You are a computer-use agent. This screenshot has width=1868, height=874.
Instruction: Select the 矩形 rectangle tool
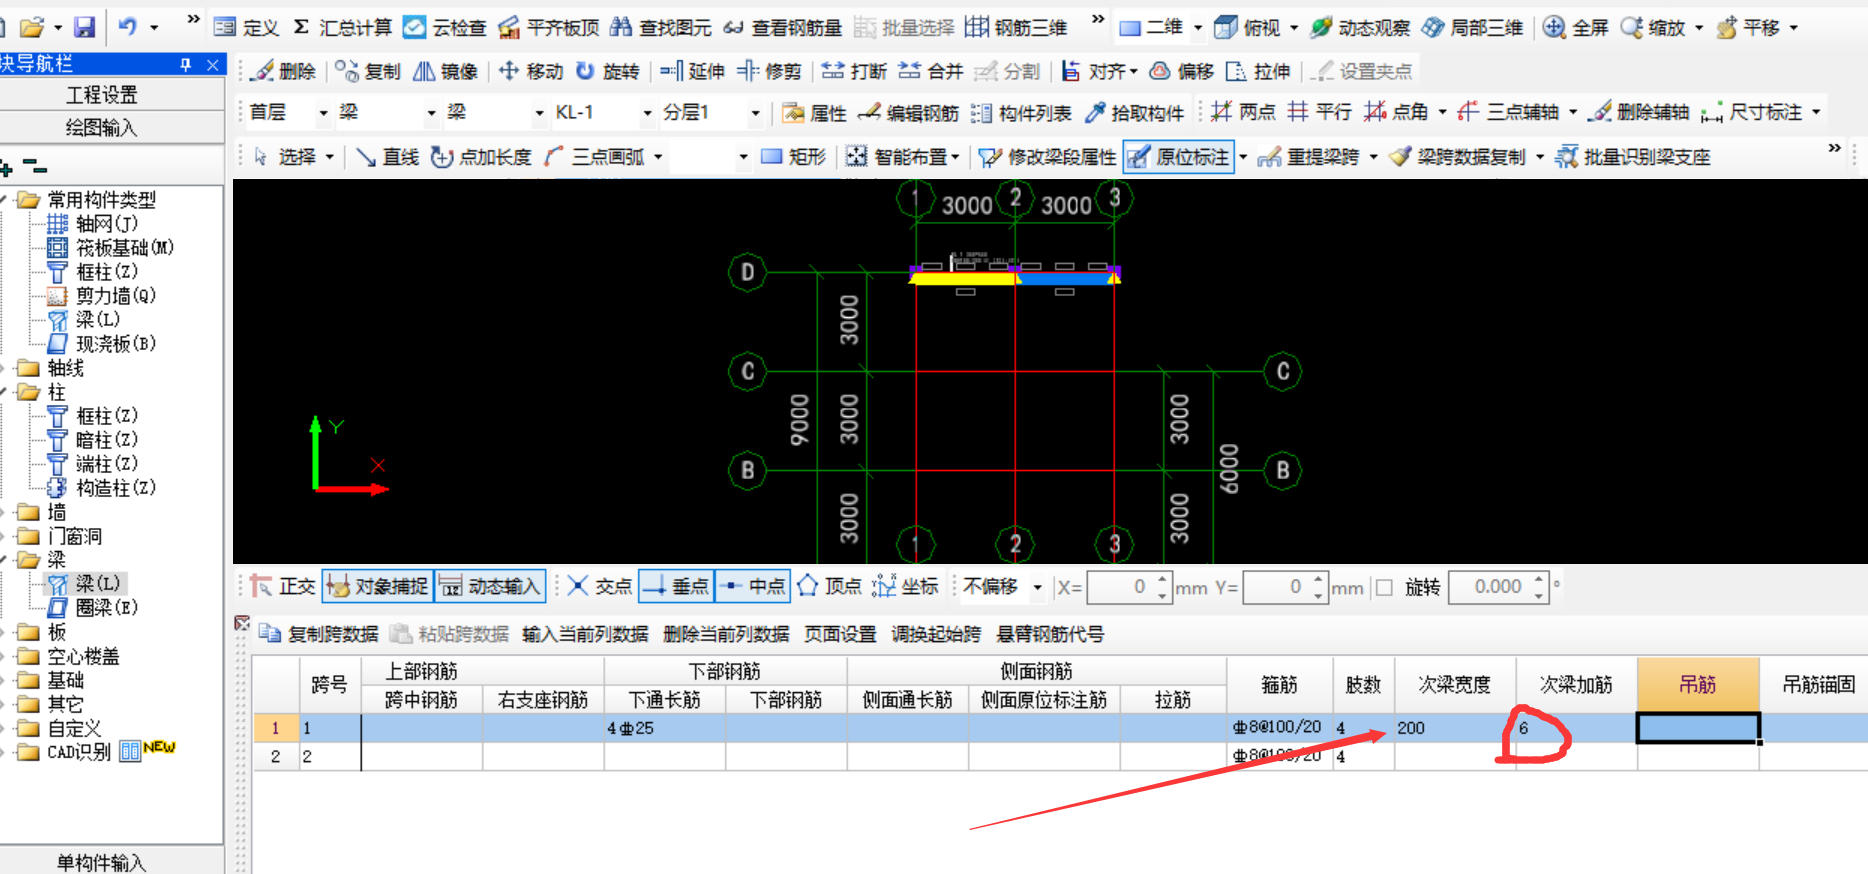pyautogui.click(x=793, y=157)
